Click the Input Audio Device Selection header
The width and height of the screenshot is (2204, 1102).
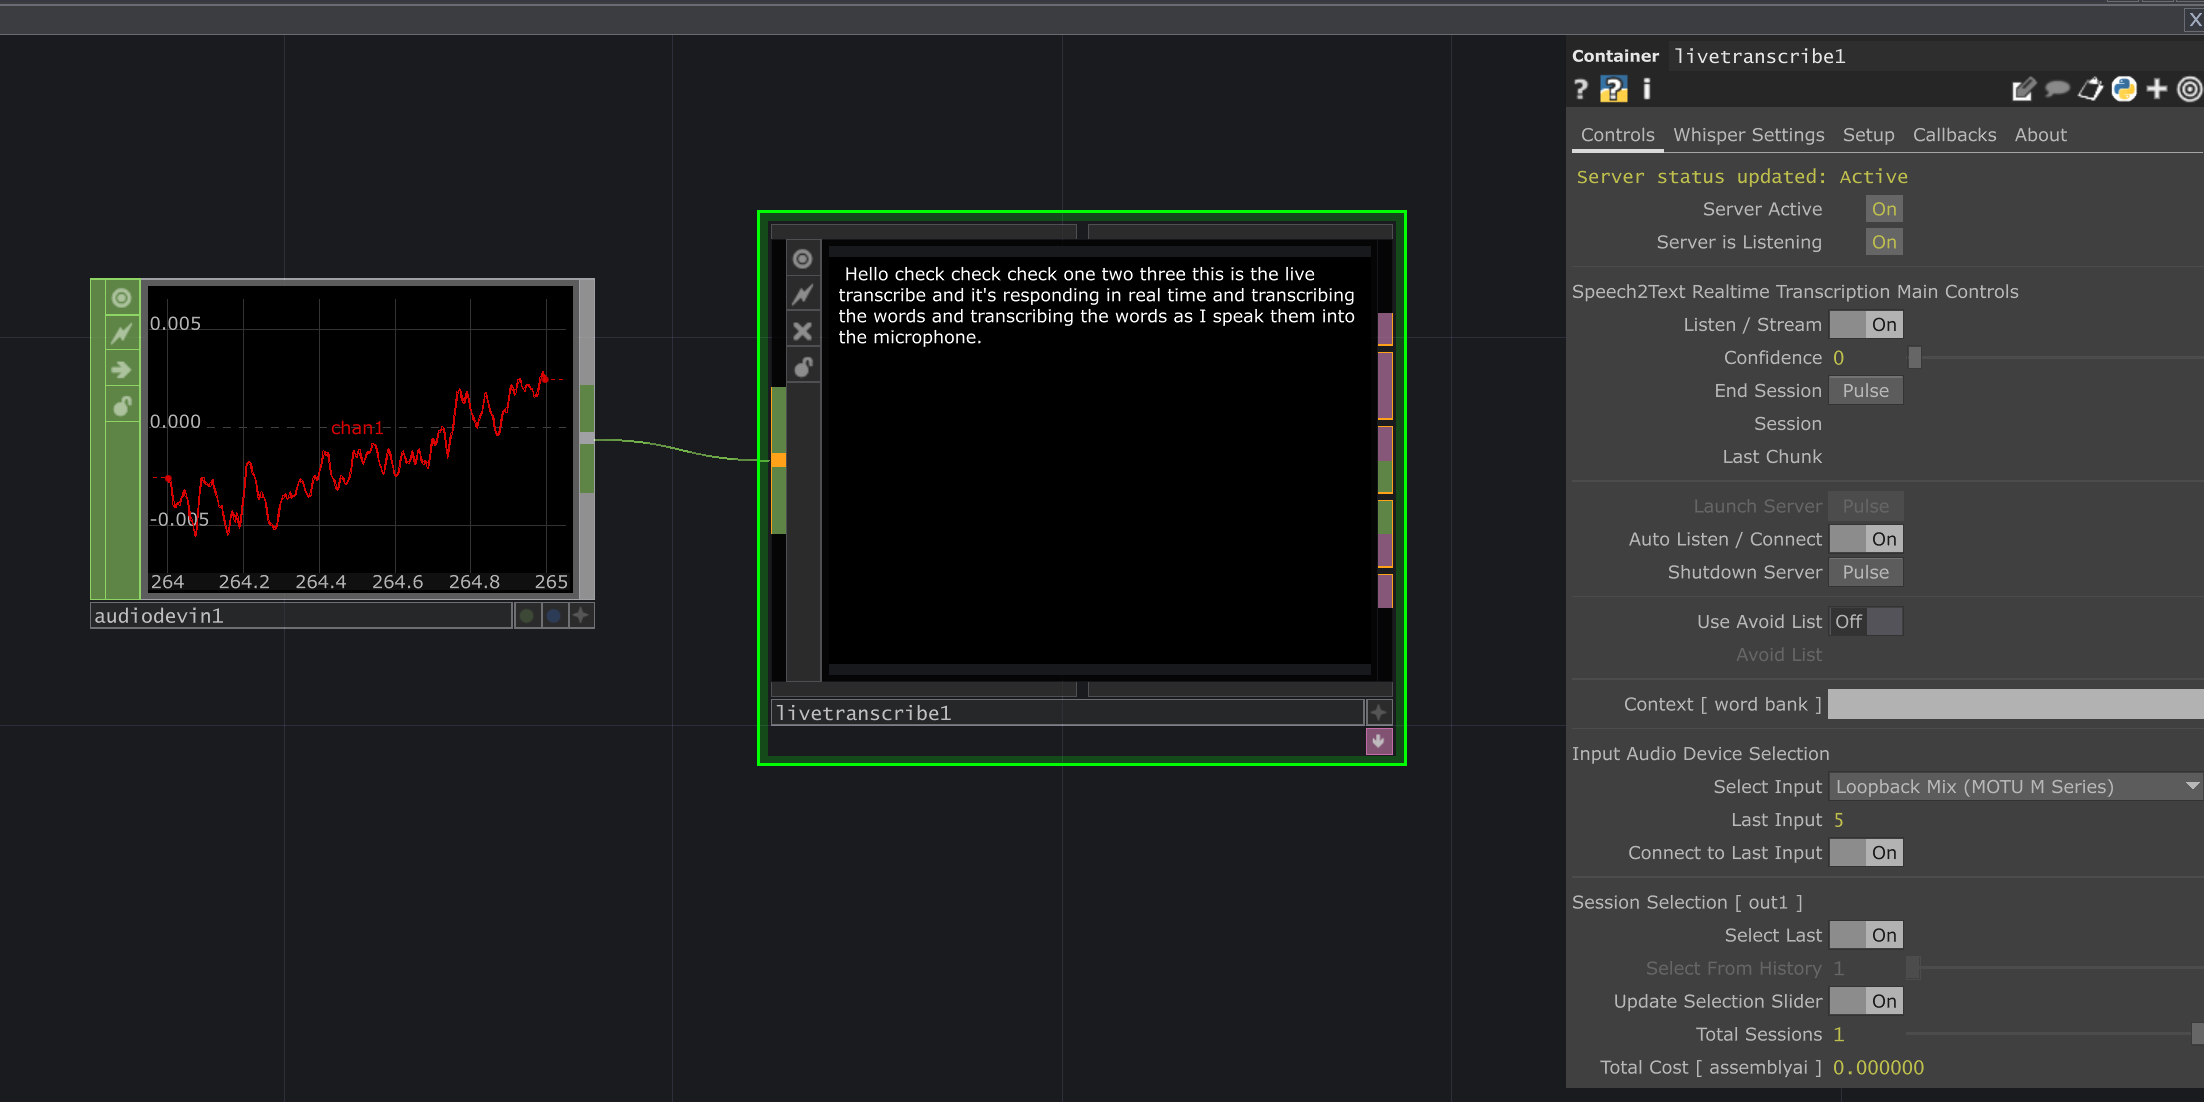coord(1700,754)
